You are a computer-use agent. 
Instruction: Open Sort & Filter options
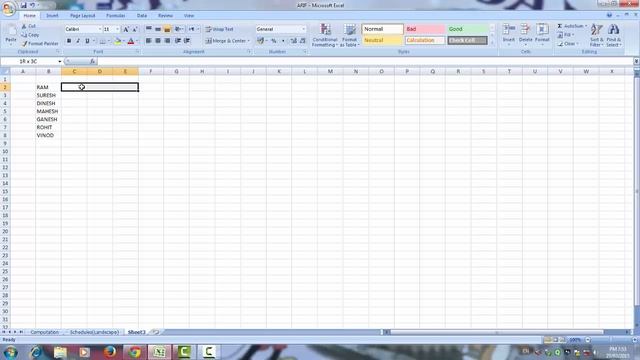pos(597,36)
